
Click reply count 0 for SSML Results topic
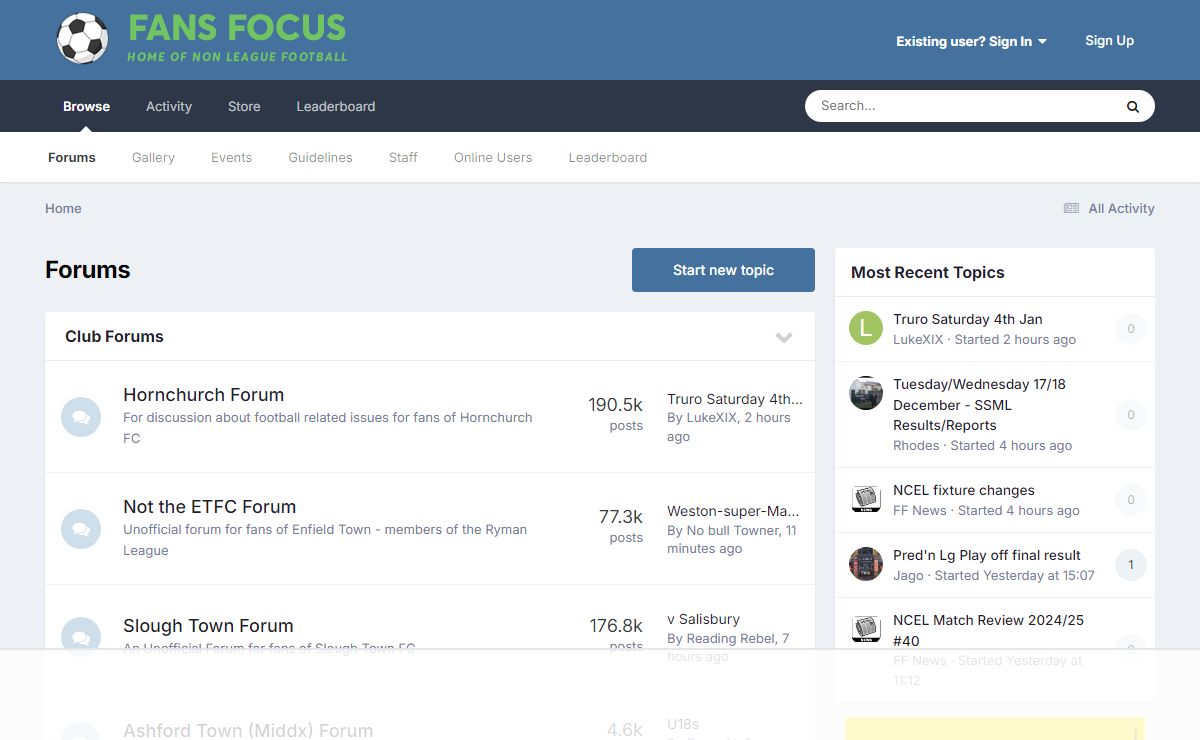click(x=1131, y=414)
